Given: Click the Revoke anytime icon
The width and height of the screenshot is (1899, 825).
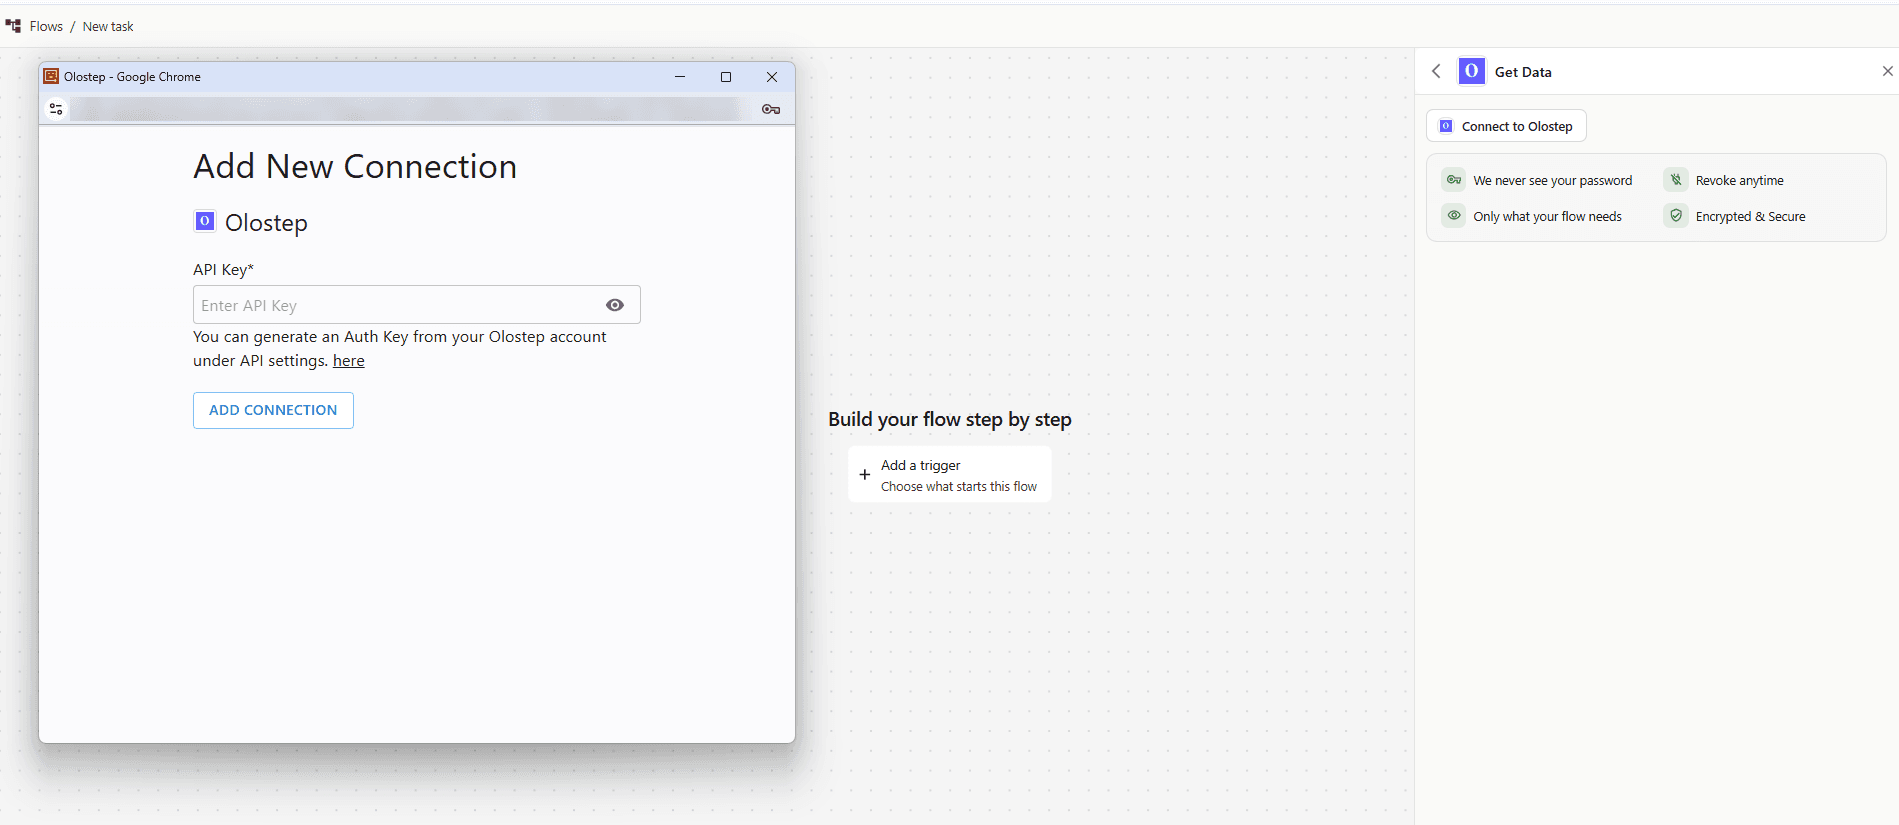Looking at the screenshot, I should pyautogui.click(x=1676, y=180).
